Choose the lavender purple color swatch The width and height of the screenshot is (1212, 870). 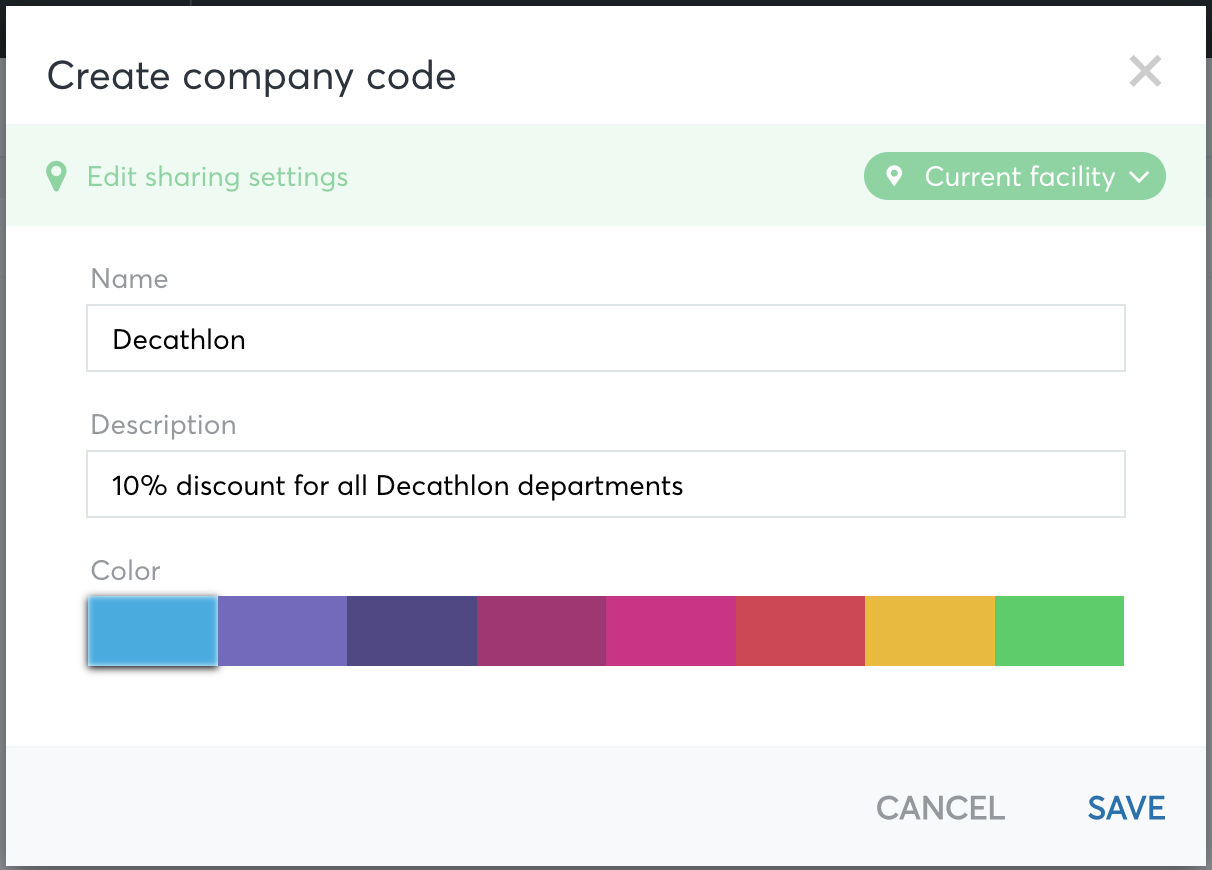(x=282, y=631)
